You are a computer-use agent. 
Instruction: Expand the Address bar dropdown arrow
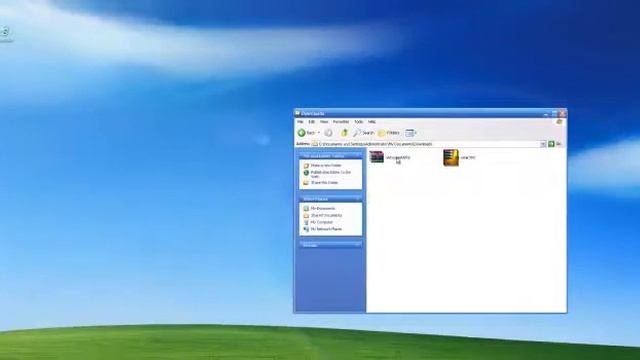tap(543, 144)
